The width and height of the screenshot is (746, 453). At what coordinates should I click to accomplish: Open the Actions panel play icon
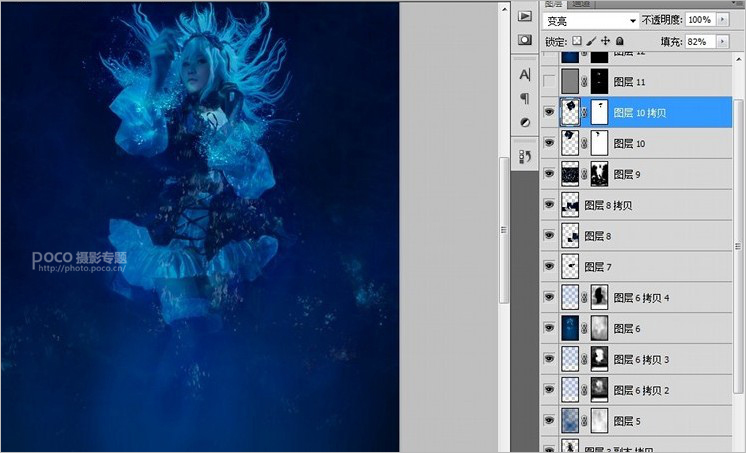524,16
